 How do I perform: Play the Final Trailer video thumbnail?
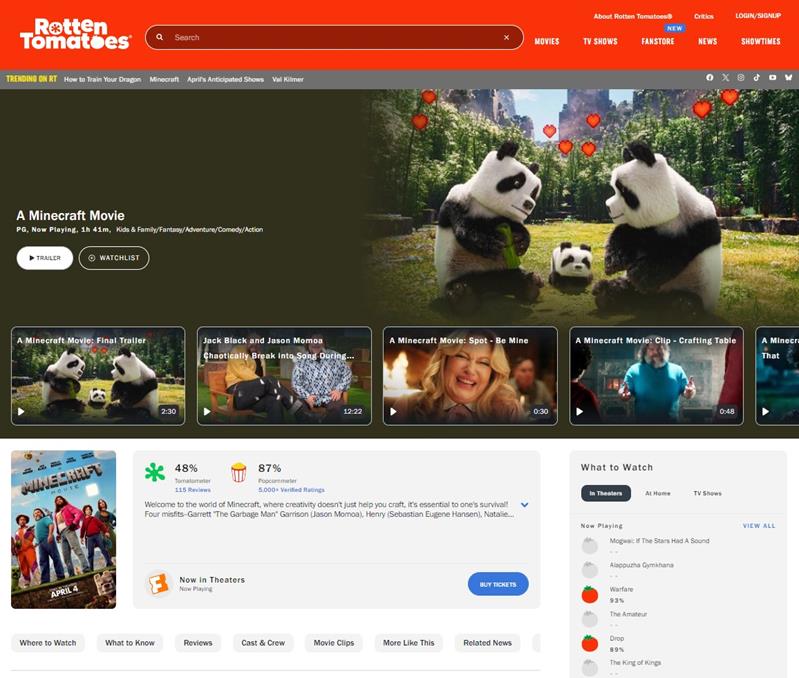pos(98,376)
